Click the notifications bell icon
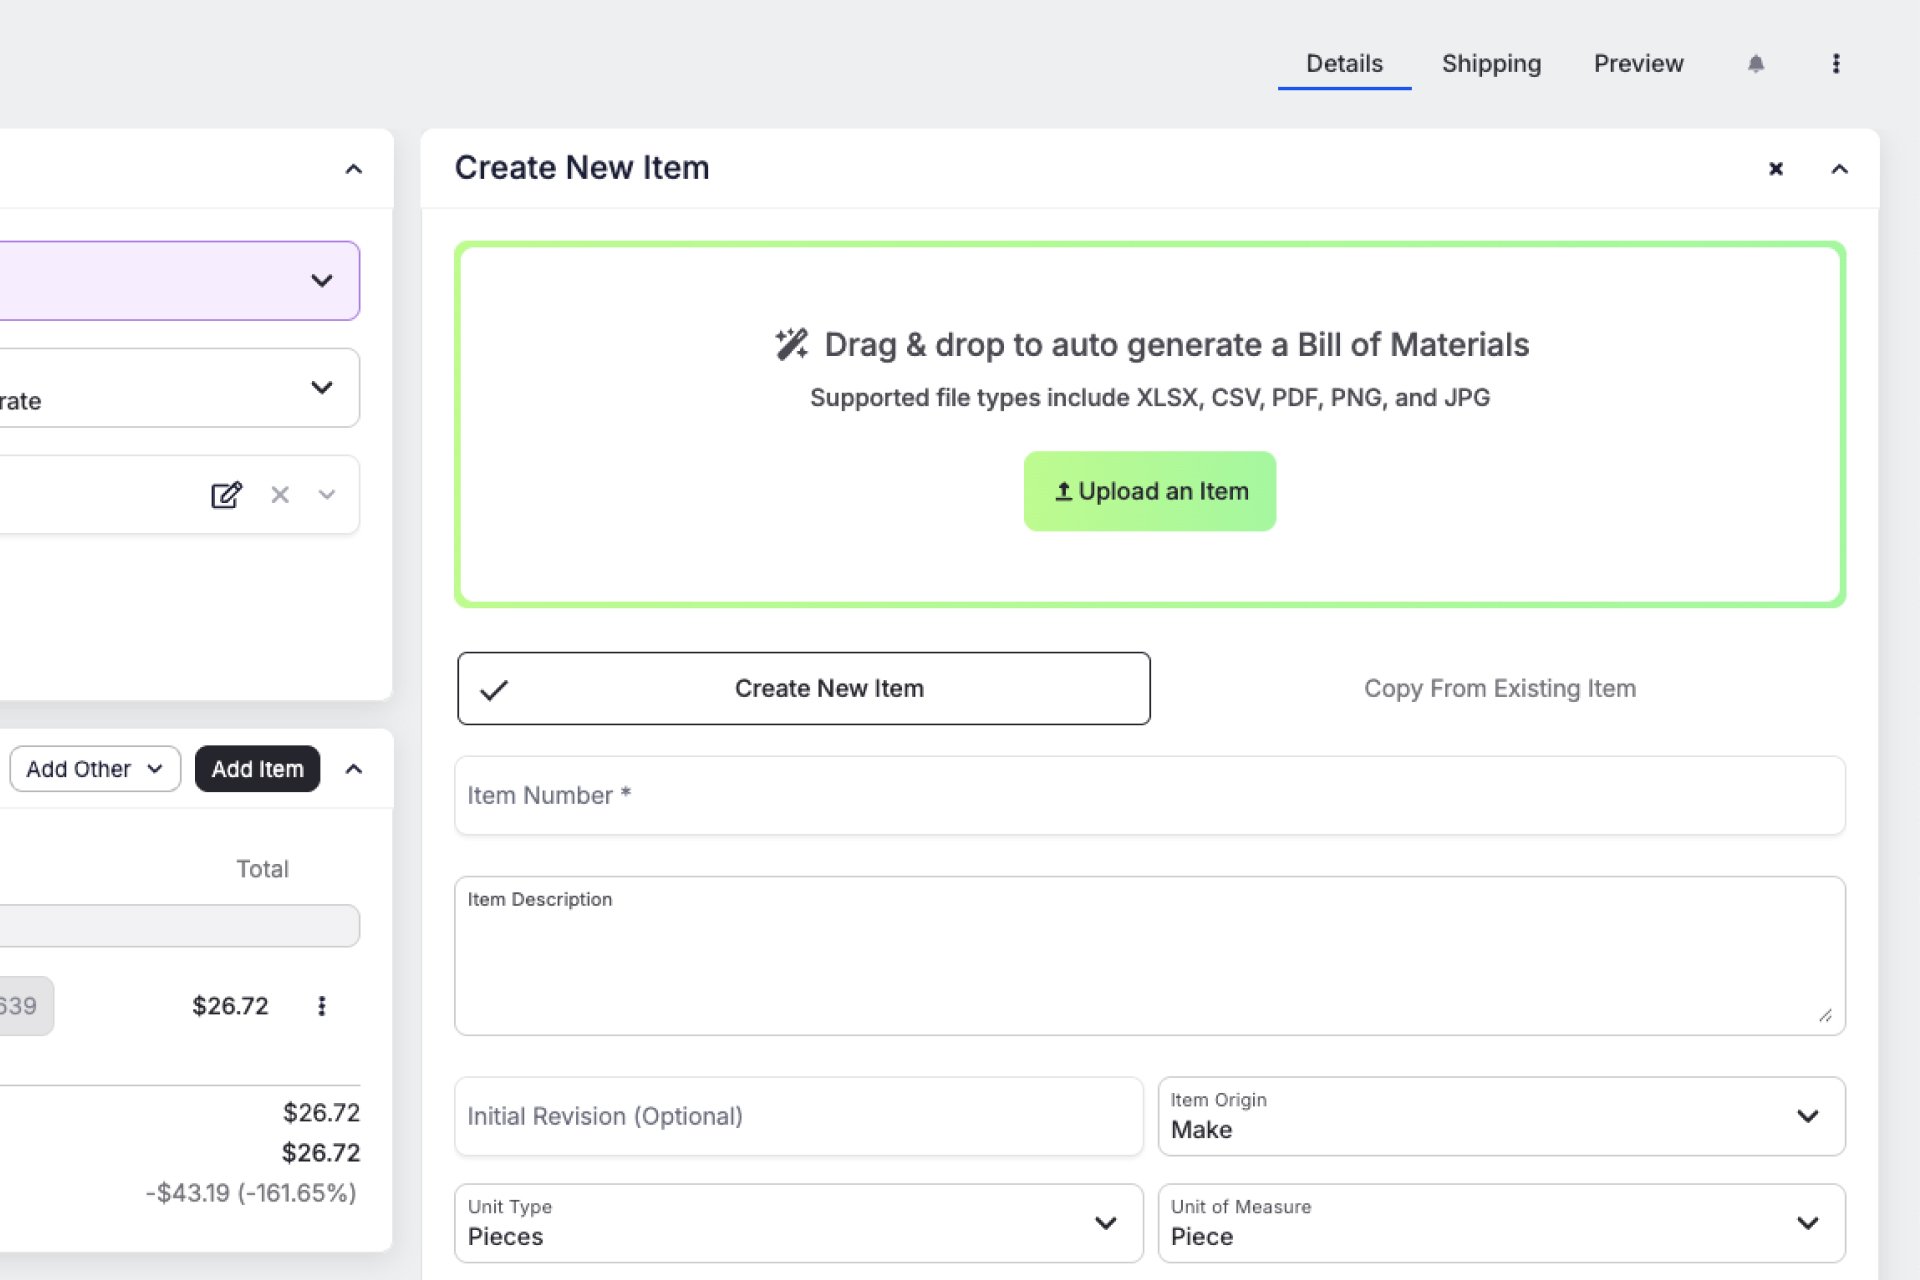 (x=1756, y=64)
